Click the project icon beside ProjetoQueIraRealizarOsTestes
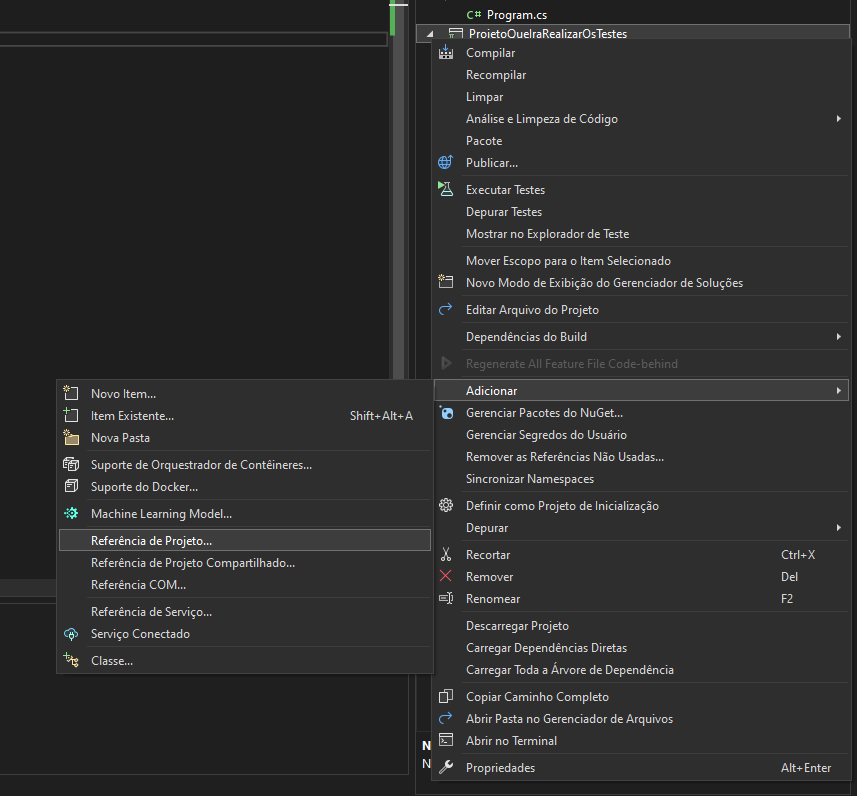This screenshot has height=796, width=857. [455, 34]
